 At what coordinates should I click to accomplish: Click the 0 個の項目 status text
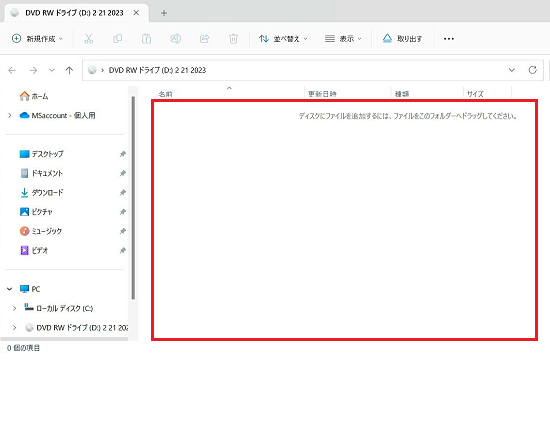coord(24,348)
